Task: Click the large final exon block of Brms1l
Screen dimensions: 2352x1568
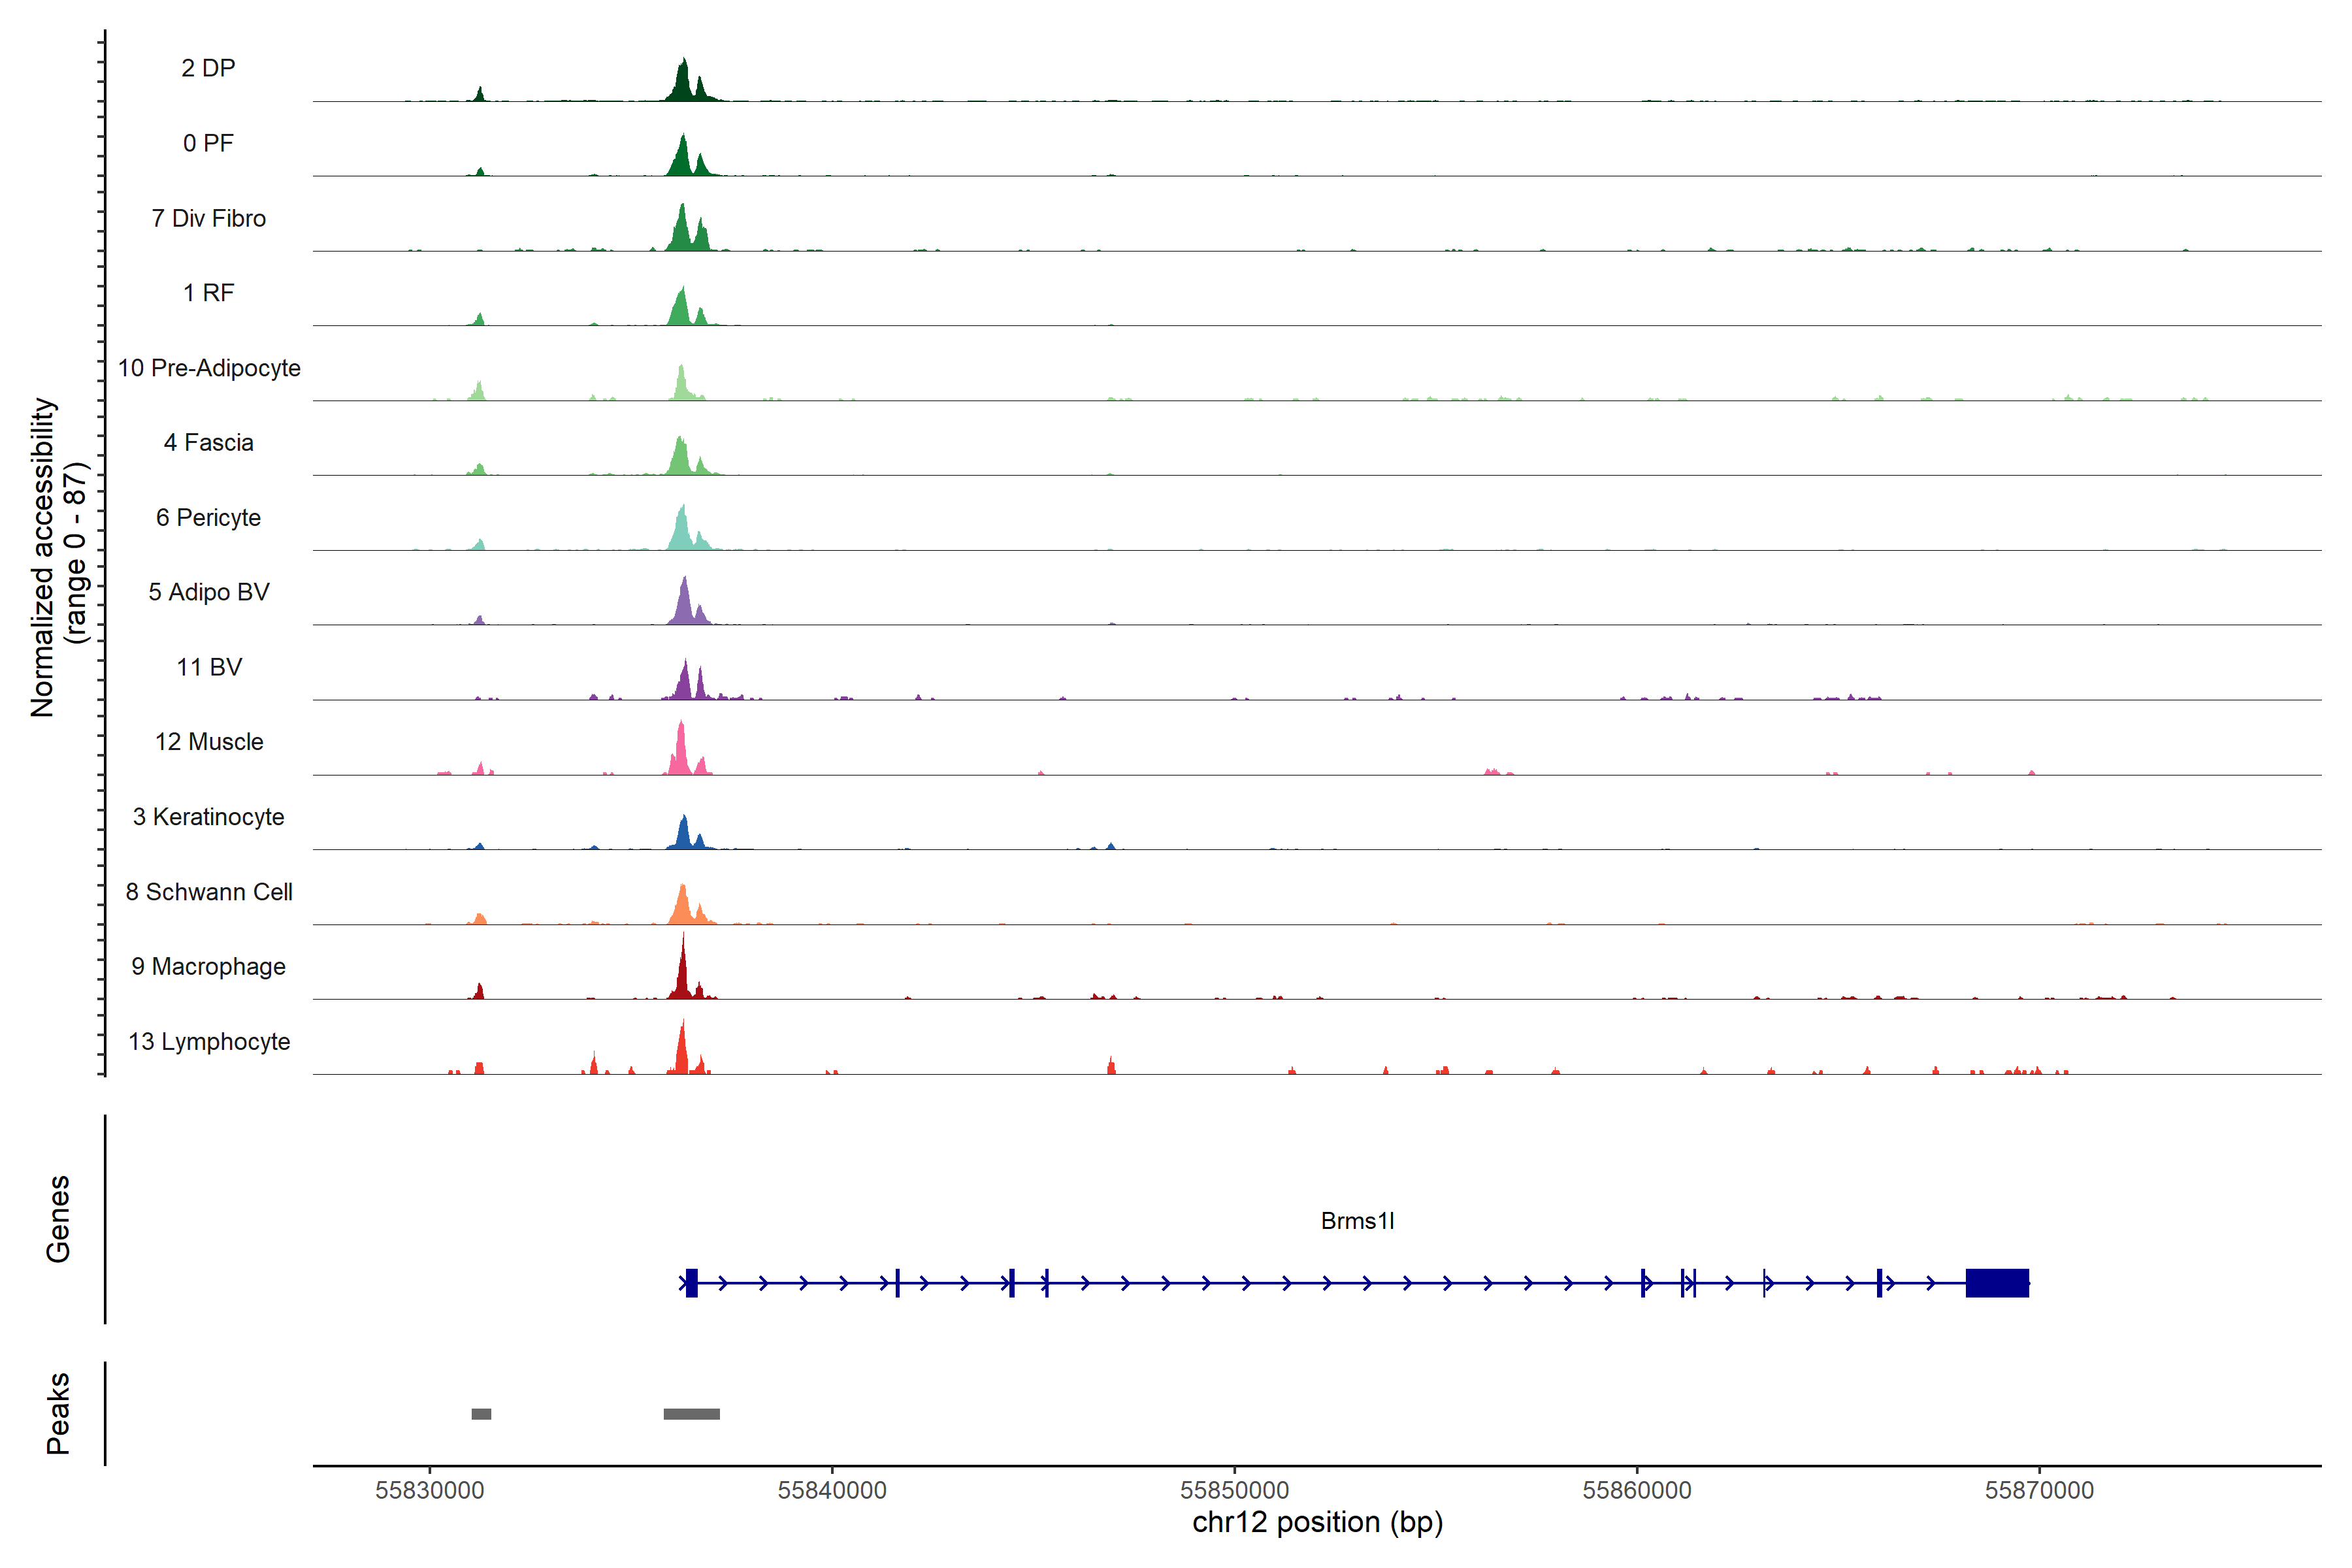Action: coord(1996,1282)
